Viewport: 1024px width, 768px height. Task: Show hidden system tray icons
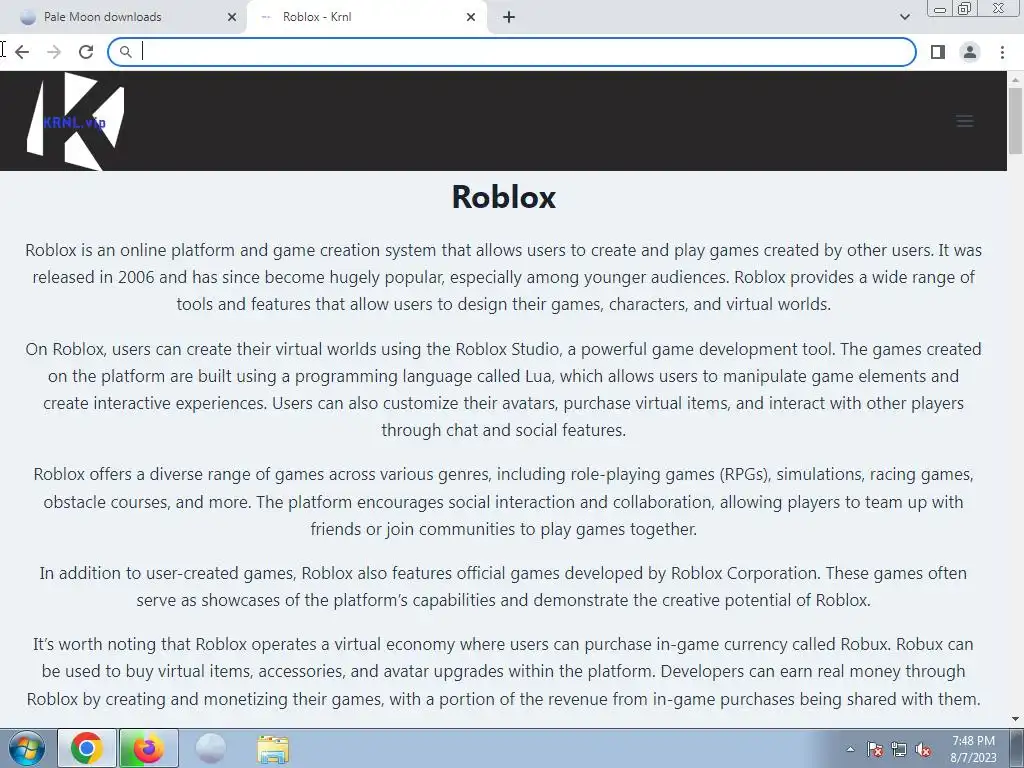coord(850,750)
